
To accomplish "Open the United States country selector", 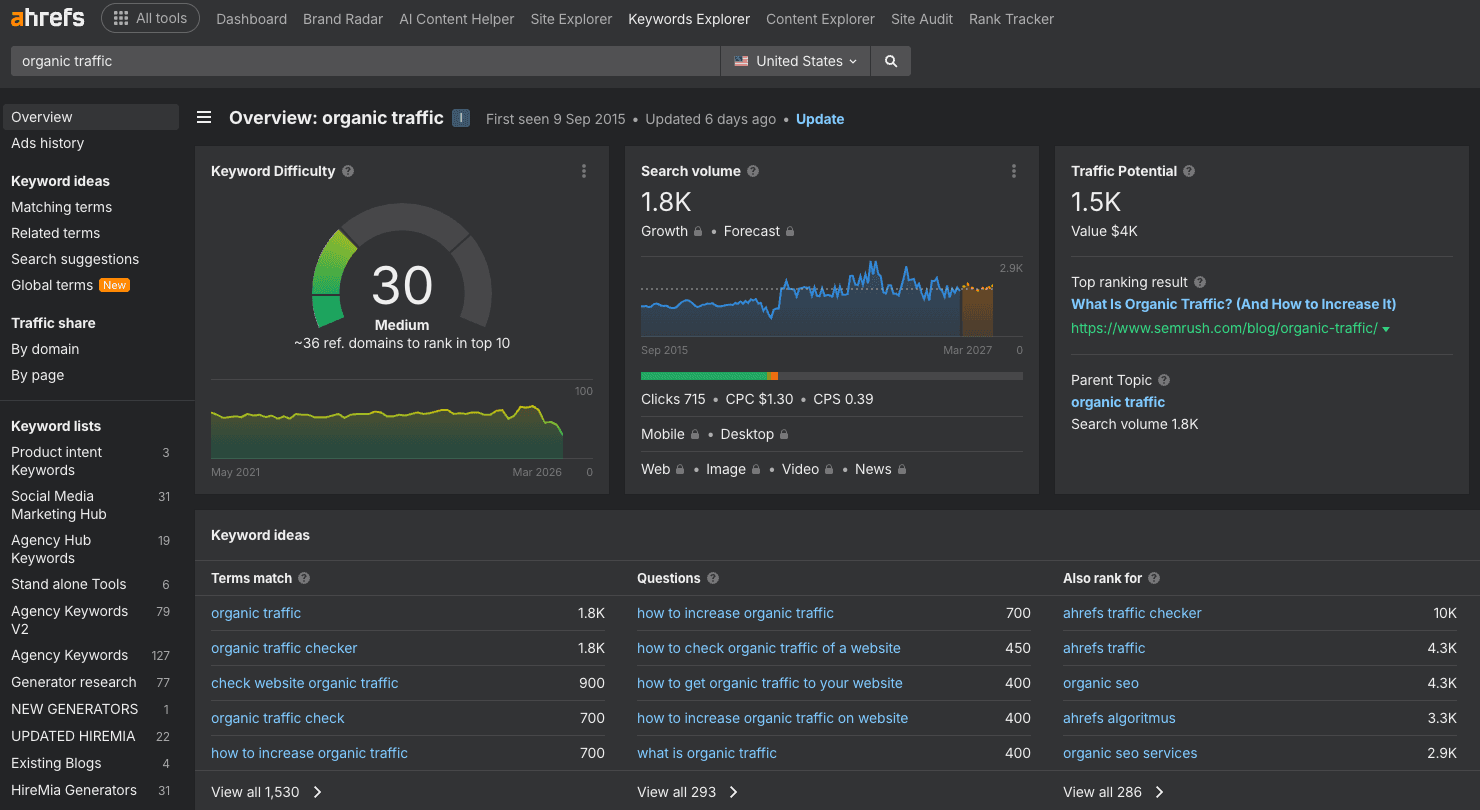I will (x=795, y=61).
